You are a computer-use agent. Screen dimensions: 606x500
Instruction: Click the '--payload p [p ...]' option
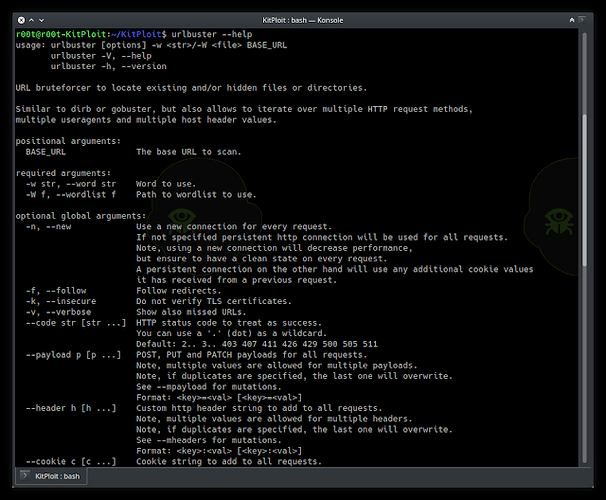tap(73, 355)
